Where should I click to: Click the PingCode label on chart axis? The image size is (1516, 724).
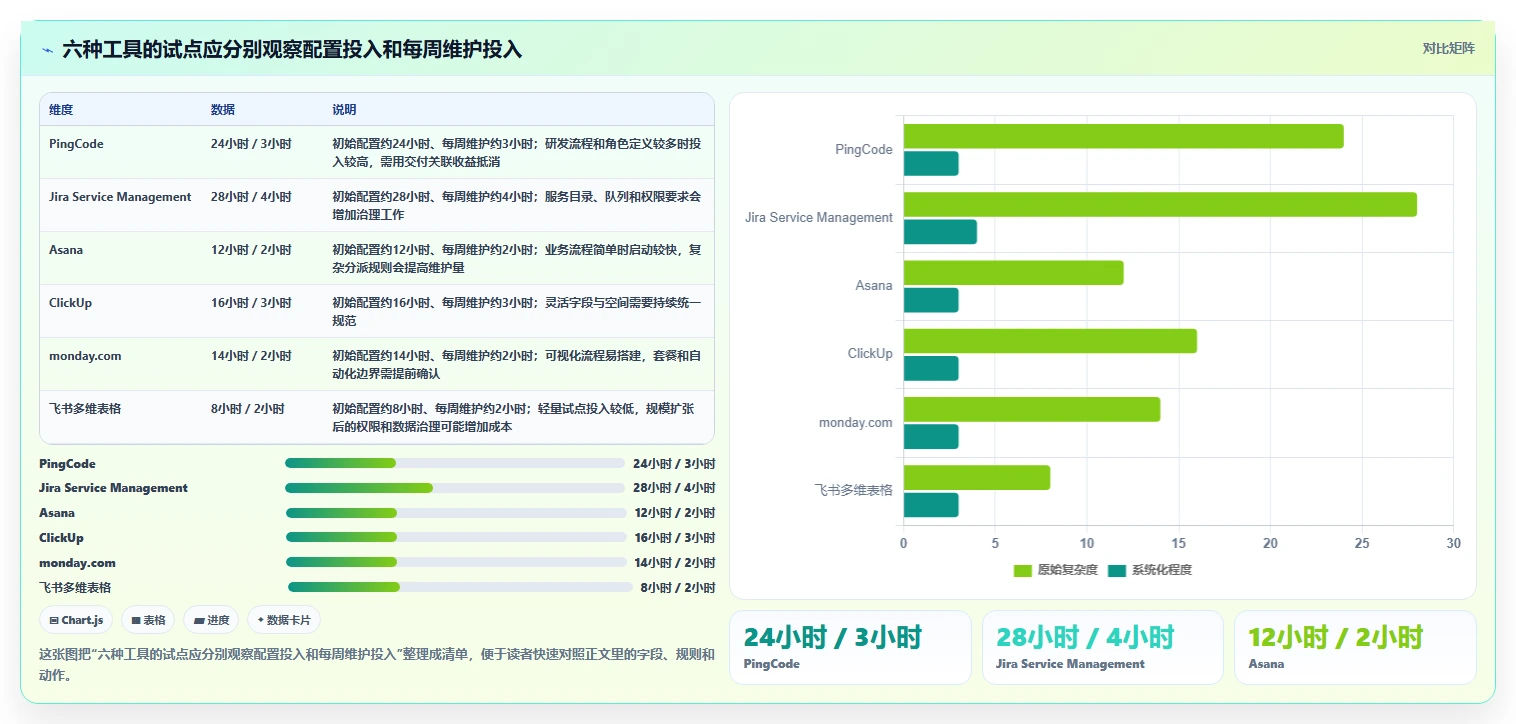864,150
